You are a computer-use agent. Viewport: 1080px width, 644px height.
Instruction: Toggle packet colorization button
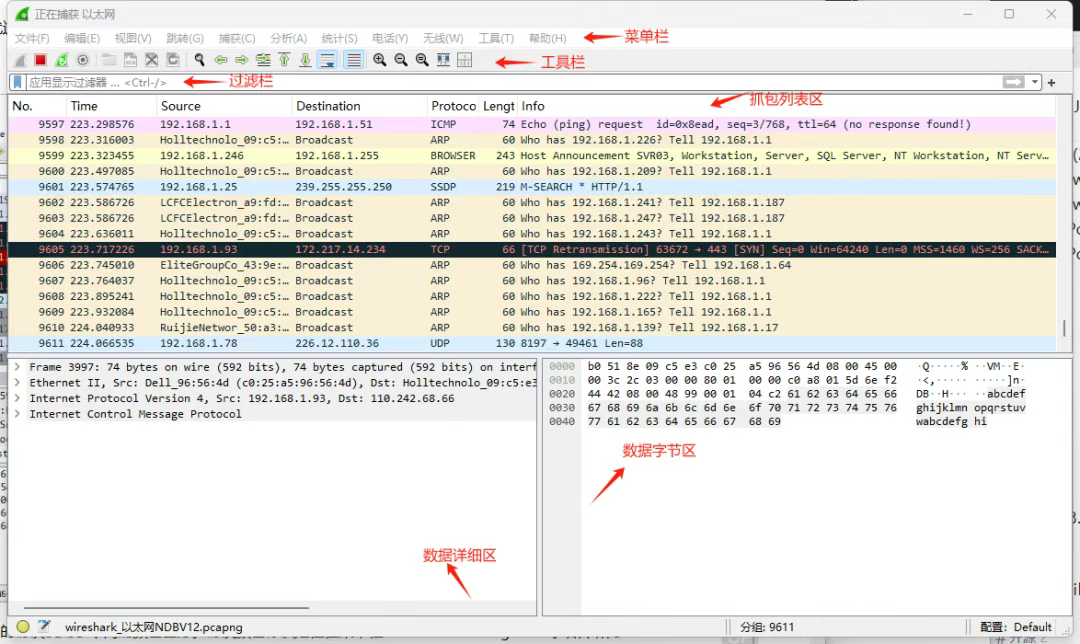click(353, 60)
